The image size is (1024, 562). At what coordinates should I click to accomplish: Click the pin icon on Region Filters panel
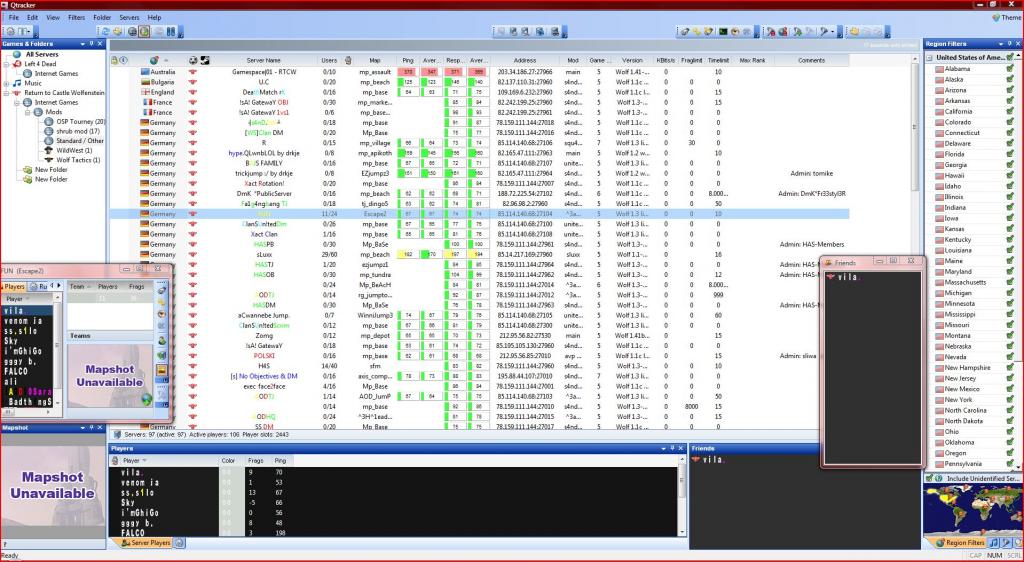pos(1008,44)
